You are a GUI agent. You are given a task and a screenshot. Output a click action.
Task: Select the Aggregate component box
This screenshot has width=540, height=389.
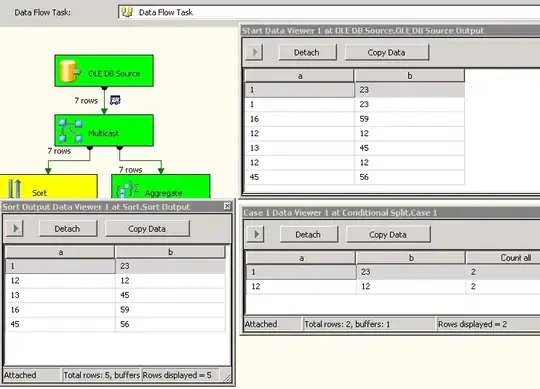pyautogui.click(x=161, y=187)
